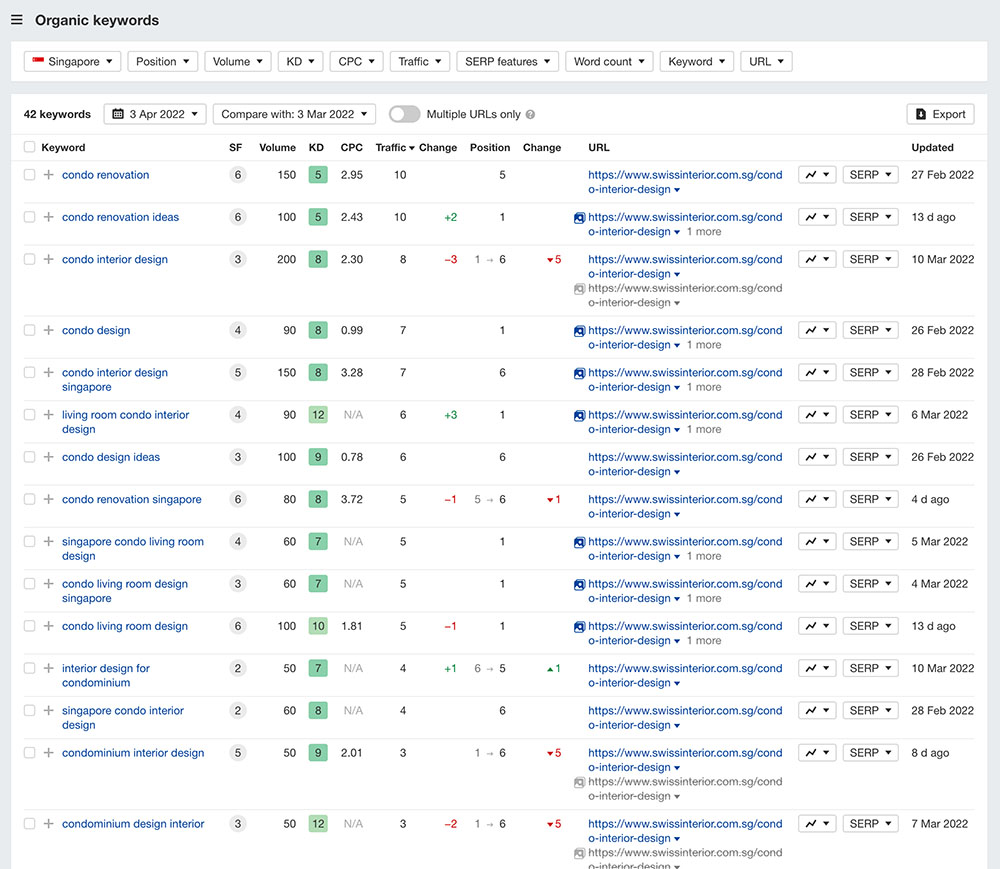Open the trend chart button for condo renovation
This screenshot has height=869, width=1000.
[816, 175]
